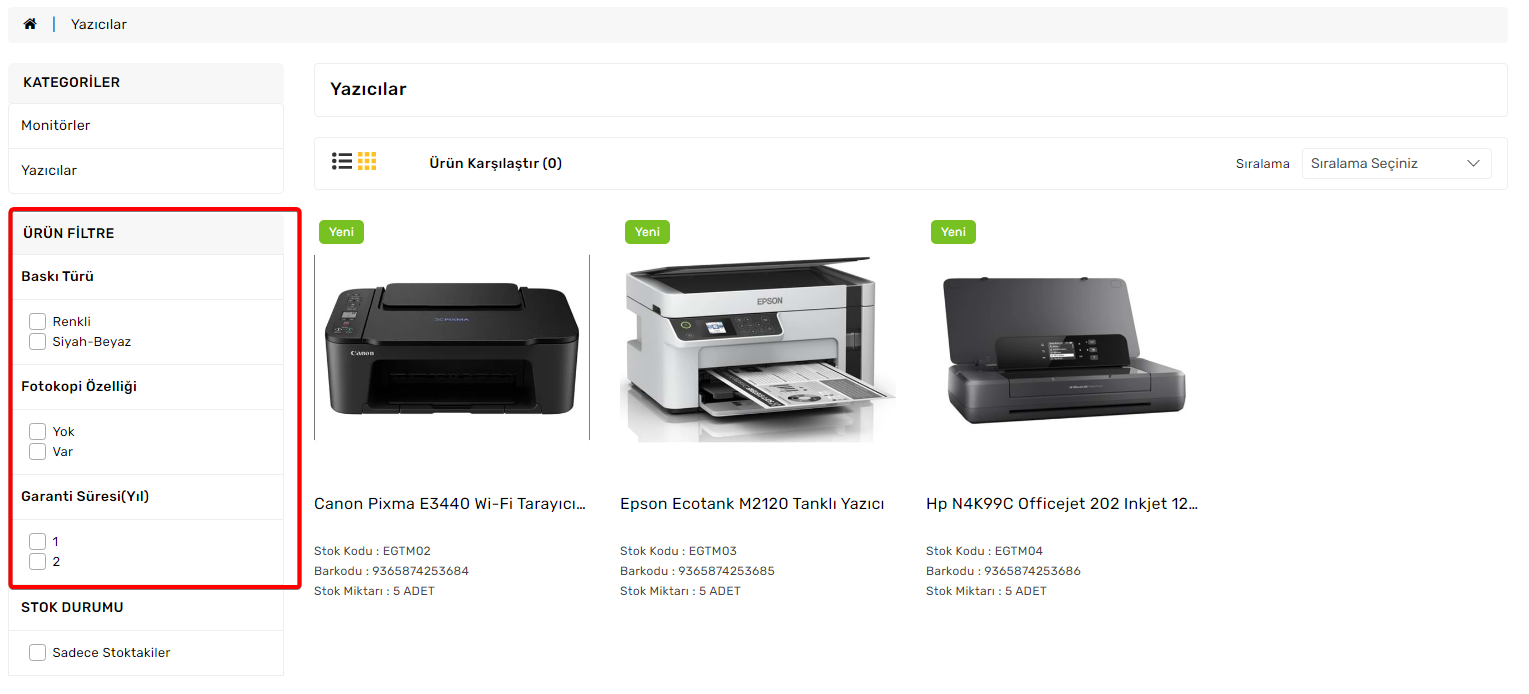The image size is (1529, 694).
Task: Open the Sıralama Seçiniz sort dropdown
Action: pos(1396,164)
